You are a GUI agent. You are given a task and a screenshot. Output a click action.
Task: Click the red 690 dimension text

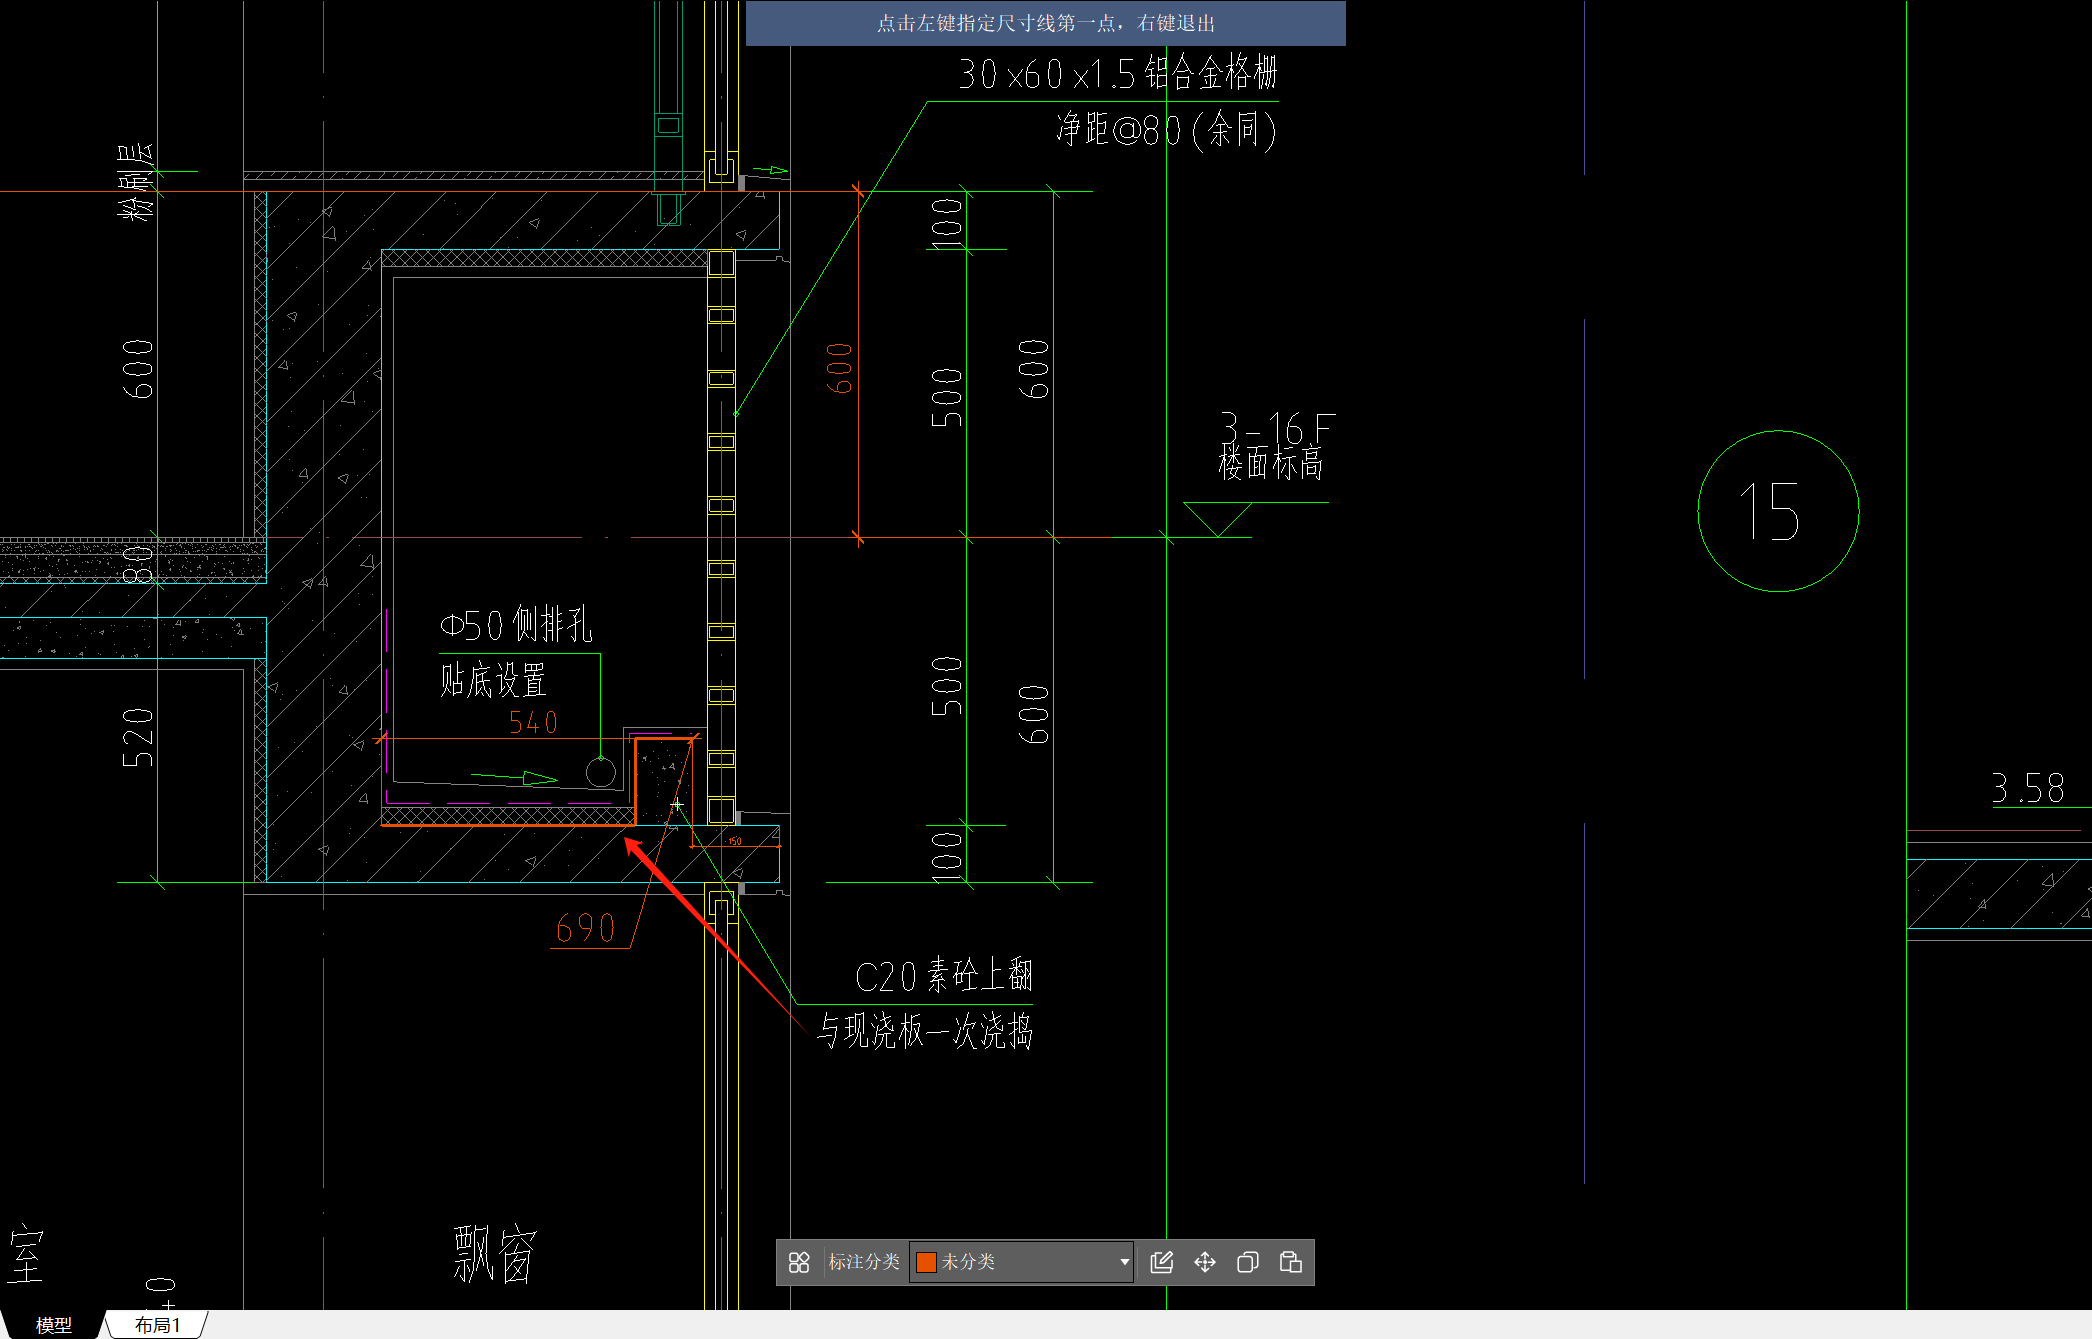(x=585, y=929)
